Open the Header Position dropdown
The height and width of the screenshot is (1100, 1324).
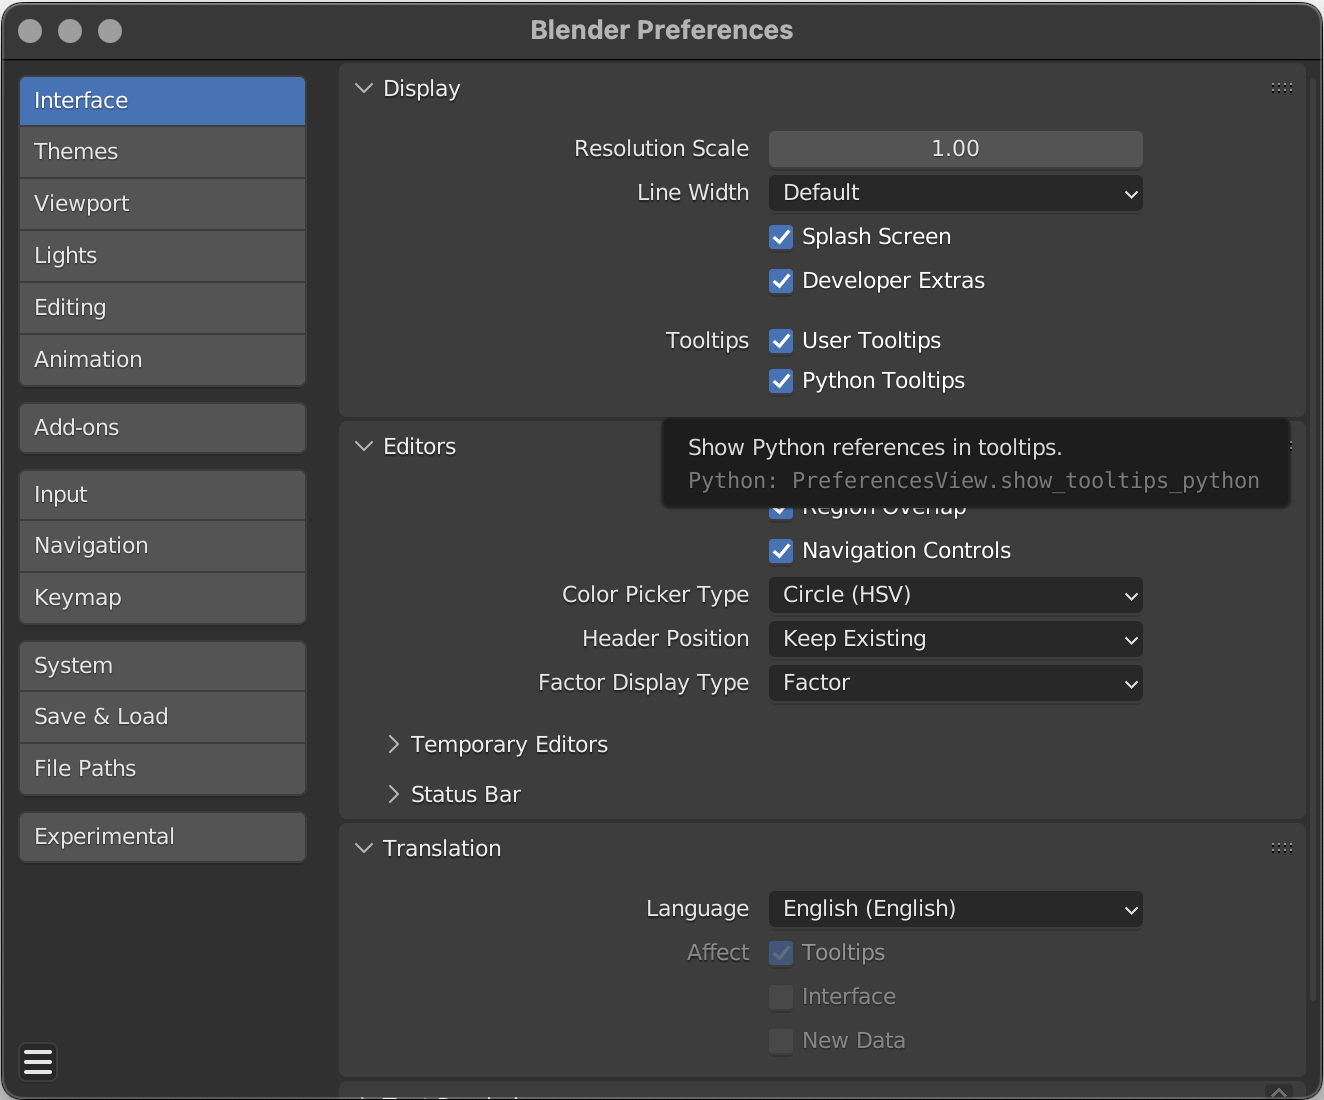coord(955,639)
